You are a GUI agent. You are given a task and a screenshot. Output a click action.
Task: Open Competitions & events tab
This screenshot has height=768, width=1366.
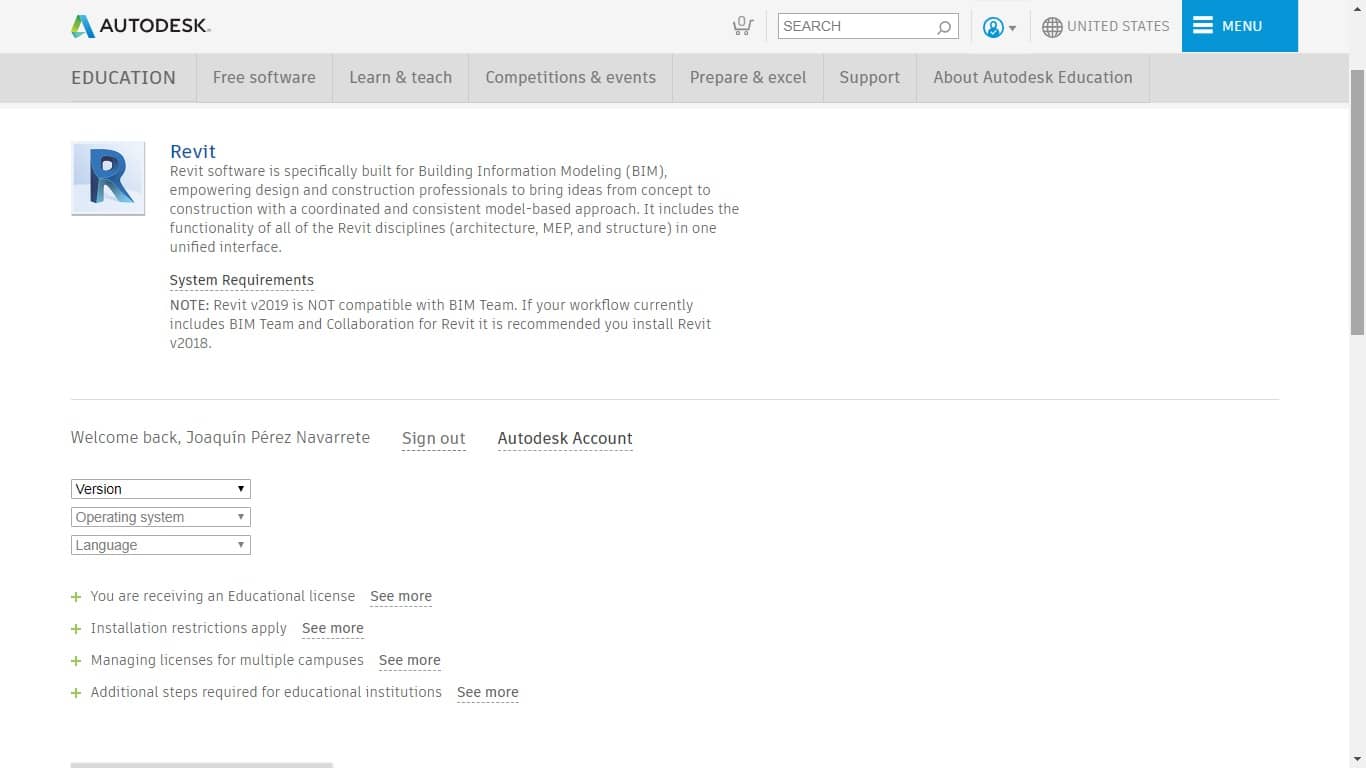click(x=571, y=77)
